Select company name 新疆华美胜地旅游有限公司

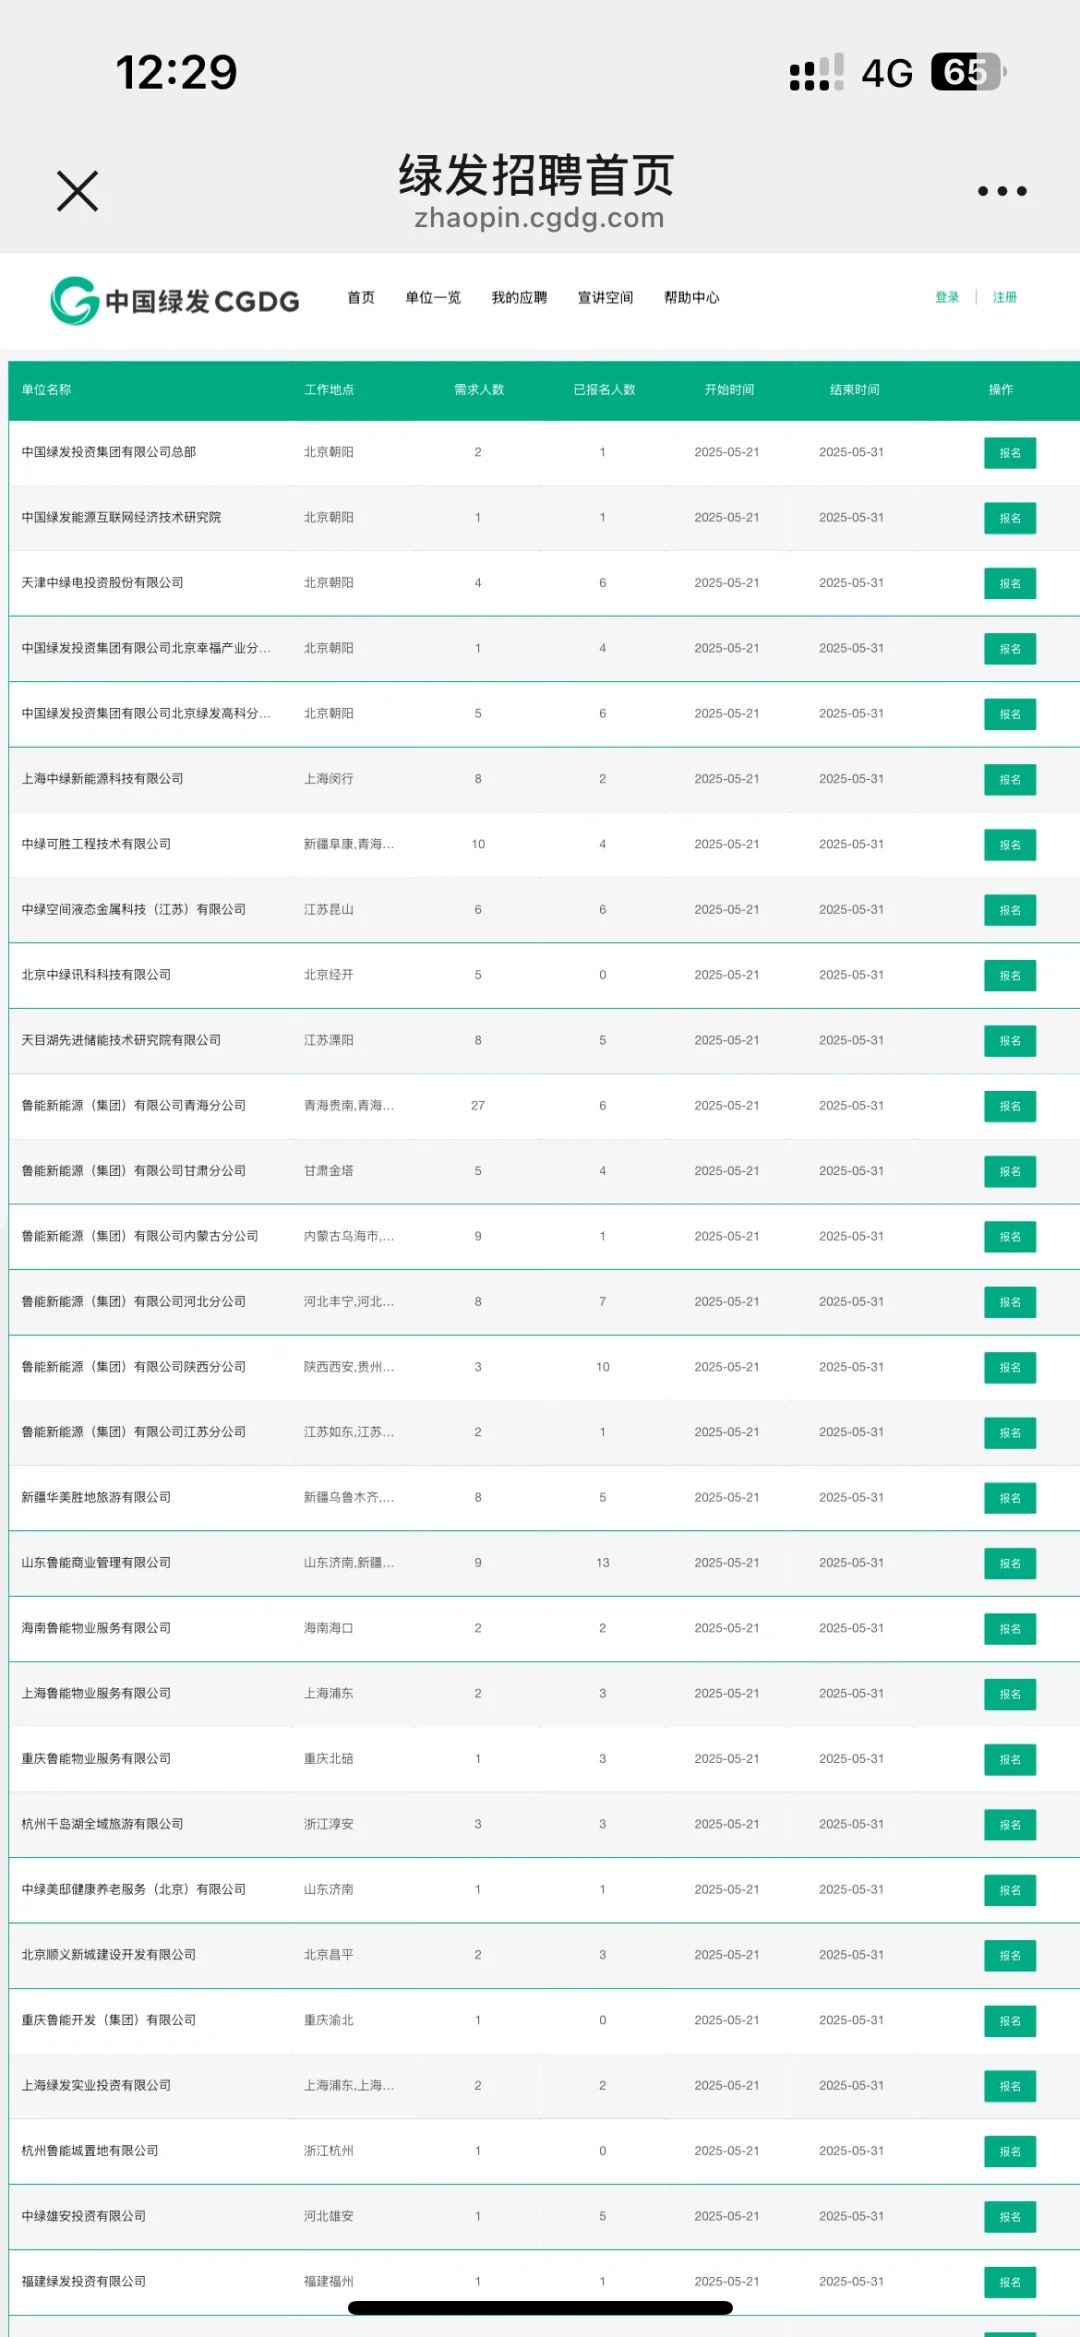click(x=96, y=1497)
